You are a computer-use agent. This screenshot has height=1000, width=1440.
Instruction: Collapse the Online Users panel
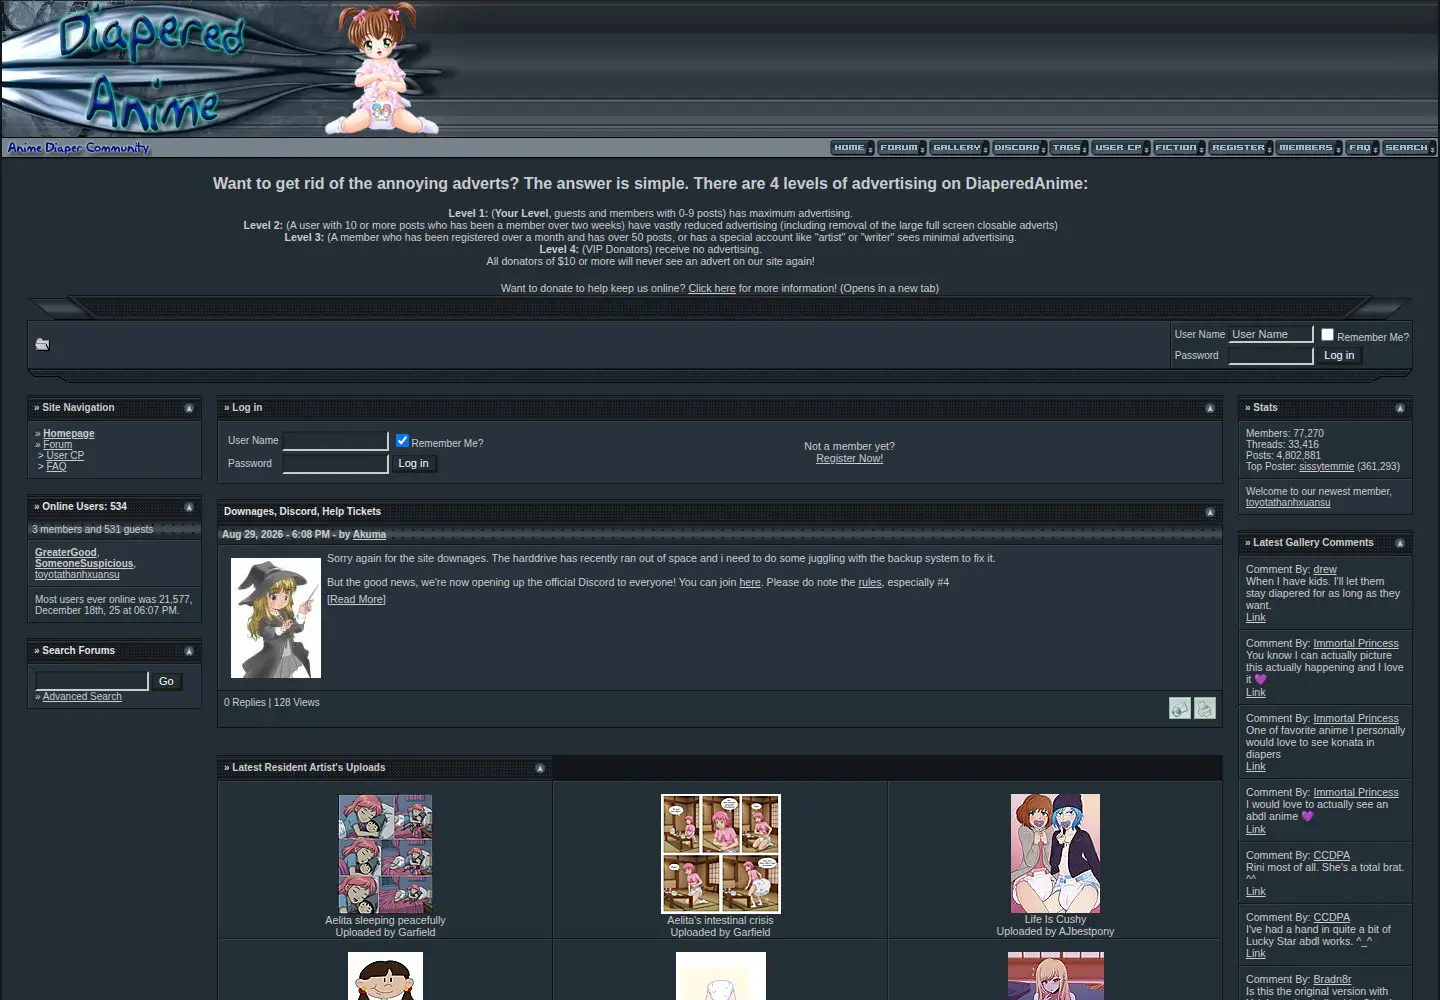(189, 507)
